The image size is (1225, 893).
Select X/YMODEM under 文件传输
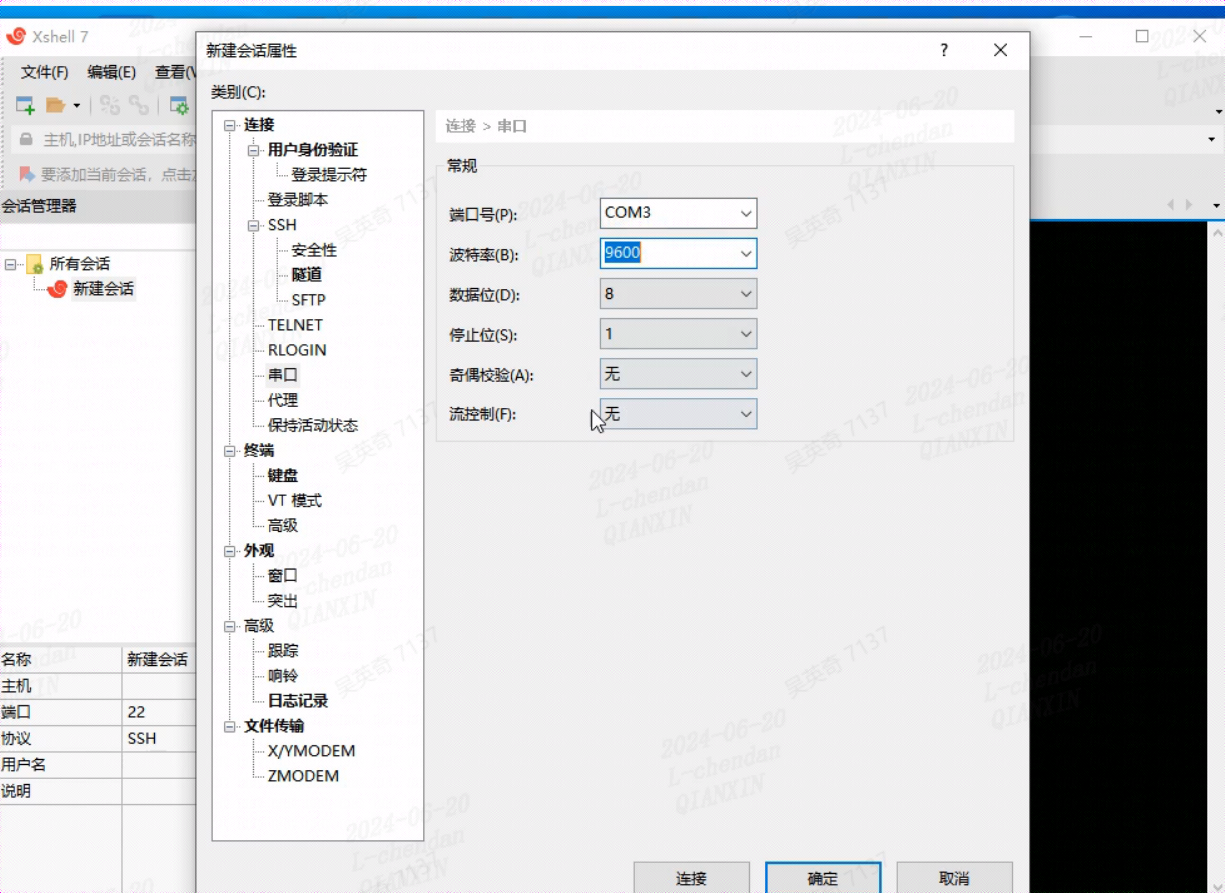click(x=312, y=751)
